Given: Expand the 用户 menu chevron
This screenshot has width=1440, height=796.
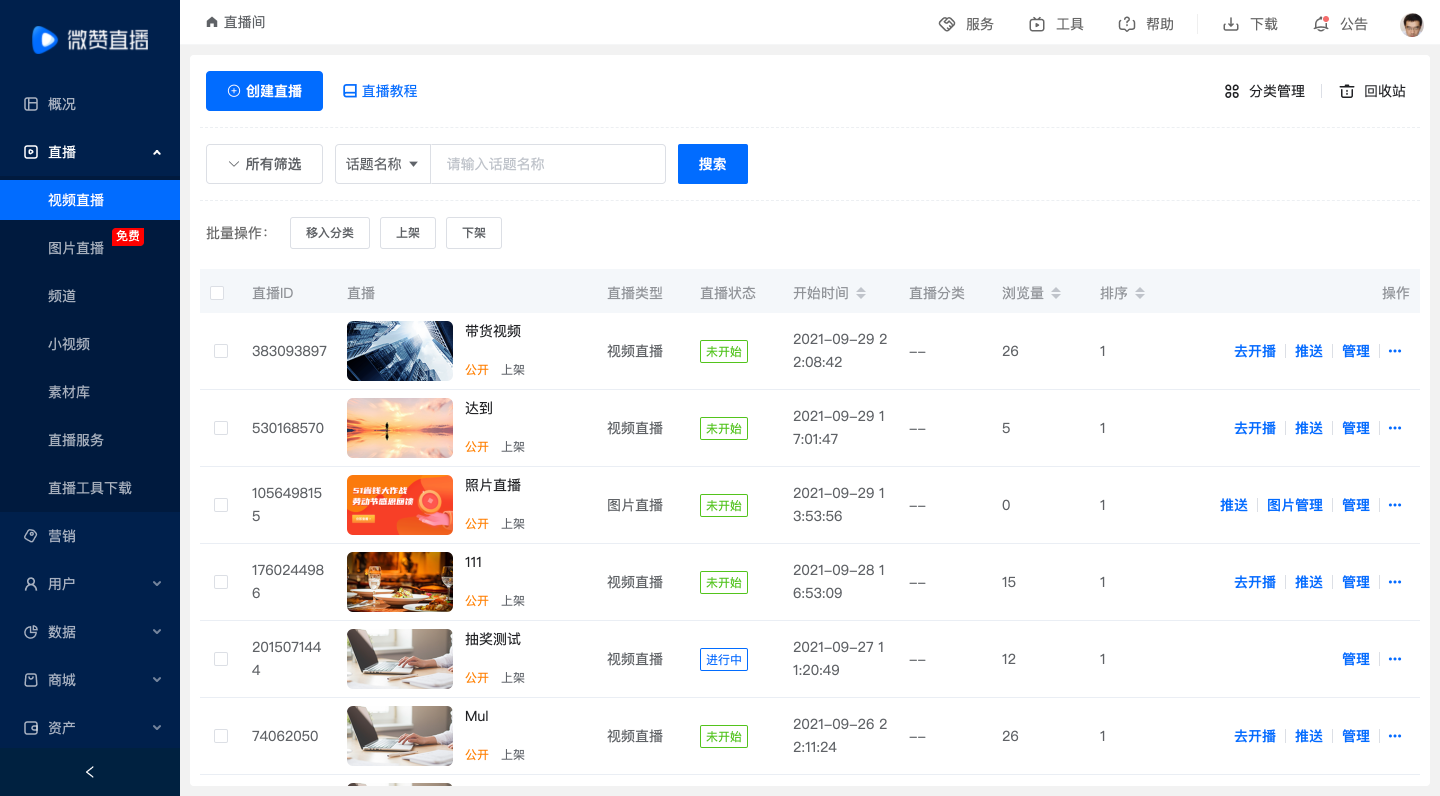Looking at the screenshot, I should coord(157,584).
